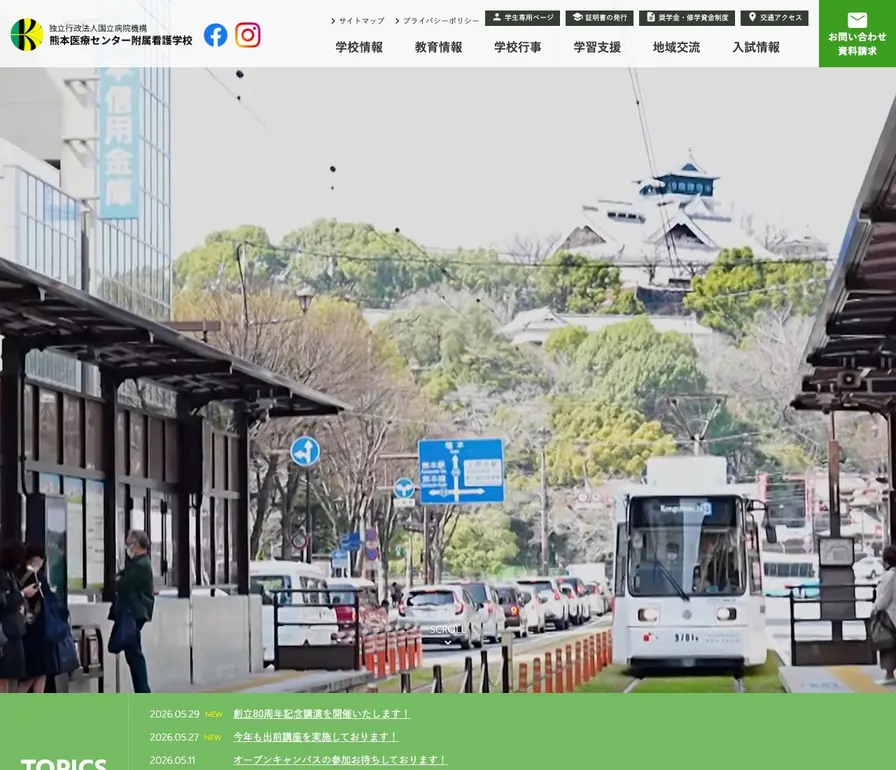Open the school's Instagram page icon

click(248, 35)
